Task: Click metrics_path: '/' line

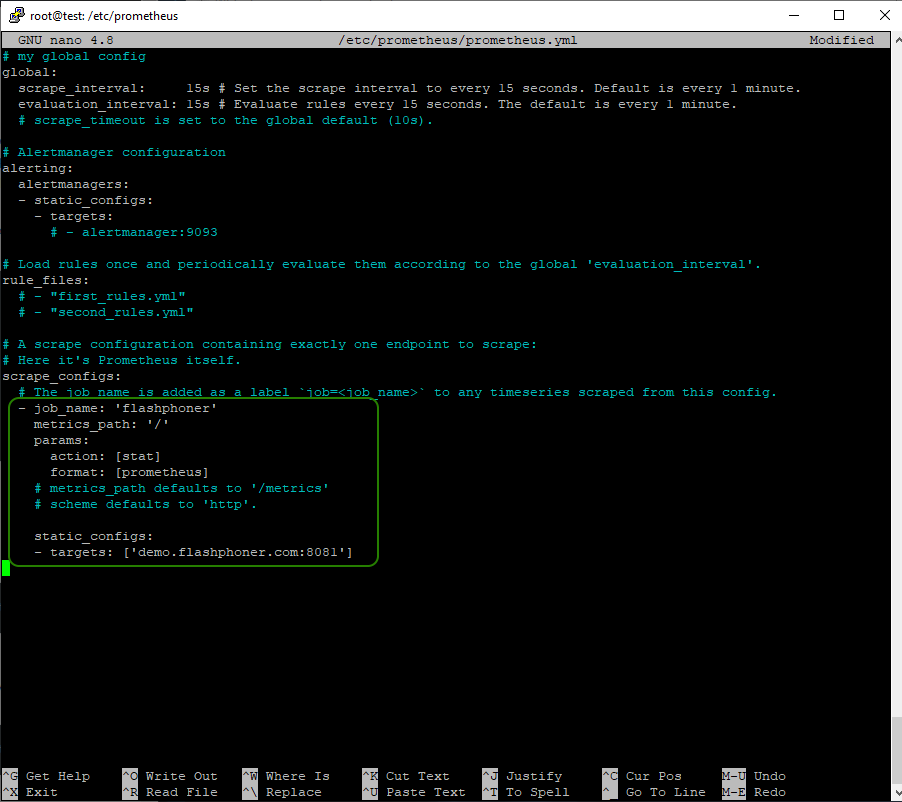Action: click(x=101, y=425)
